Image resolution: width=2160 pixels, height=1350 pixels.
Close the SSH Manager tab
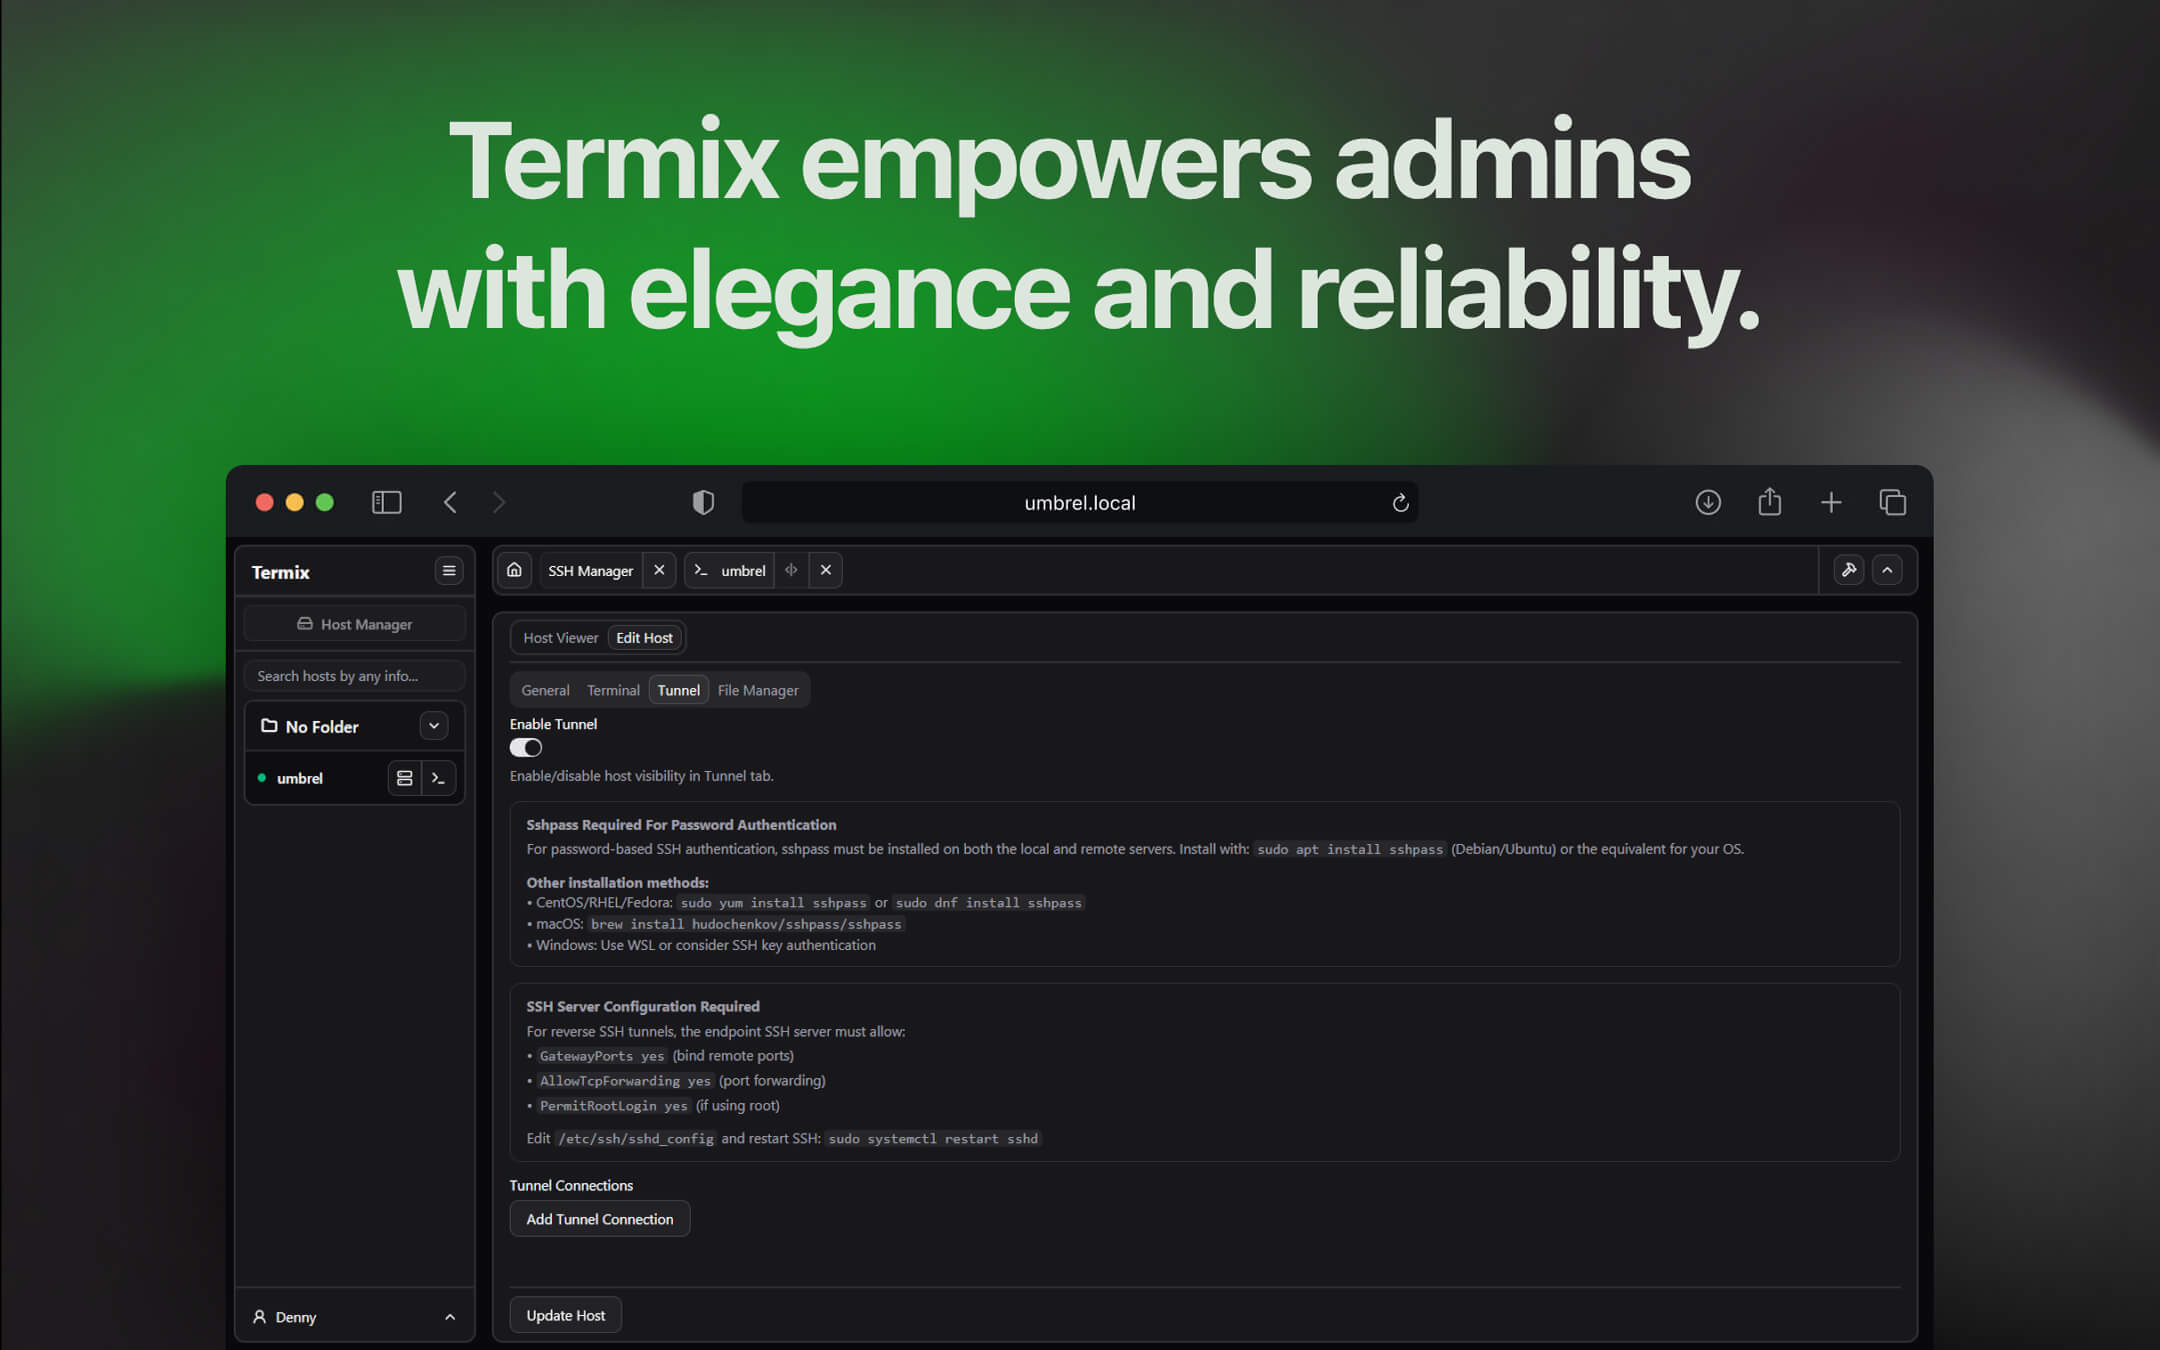[x=659, y=570]
